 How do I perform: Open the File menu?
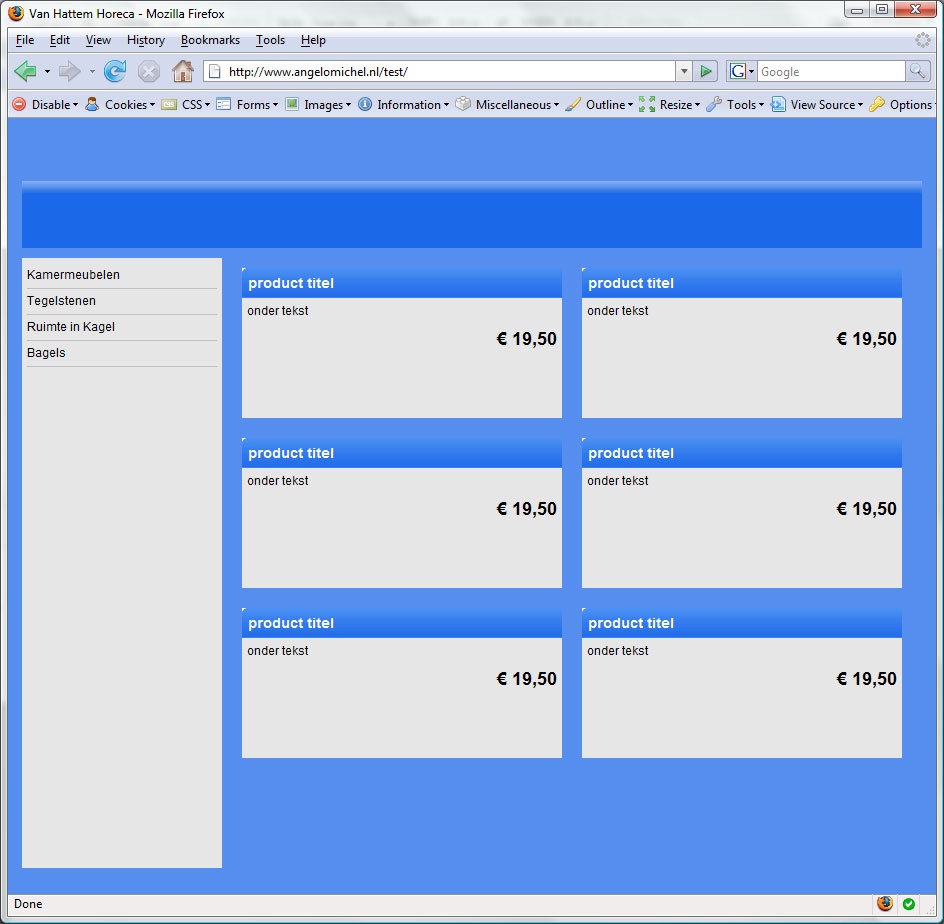coord(25,40)
